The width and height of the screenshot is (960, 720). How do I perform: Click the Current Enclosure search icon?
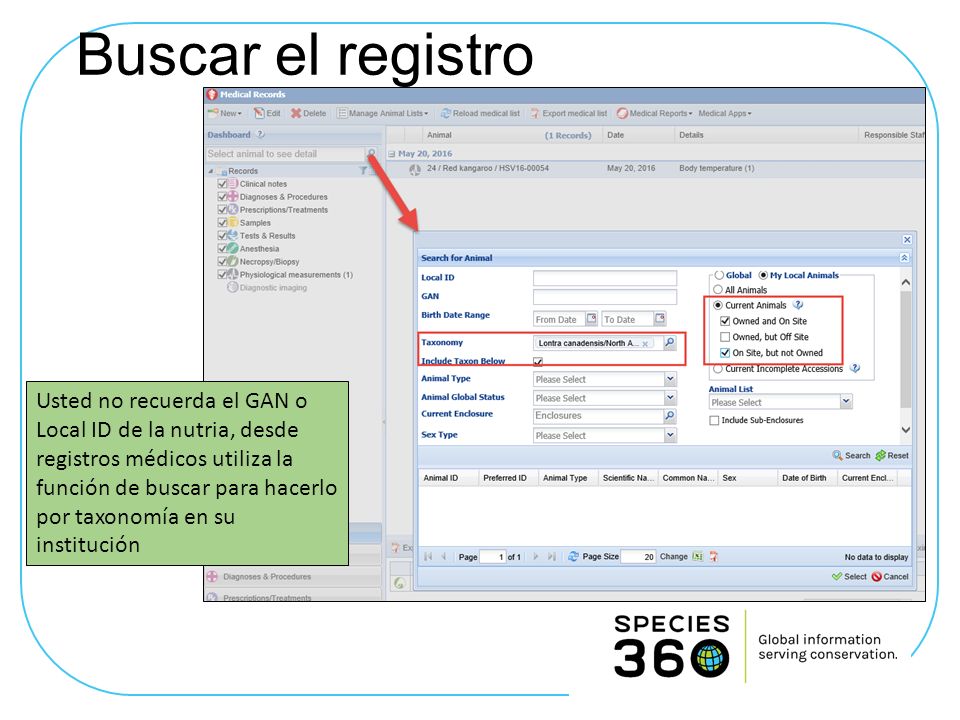pyautogui.click(x=670, y=416)
